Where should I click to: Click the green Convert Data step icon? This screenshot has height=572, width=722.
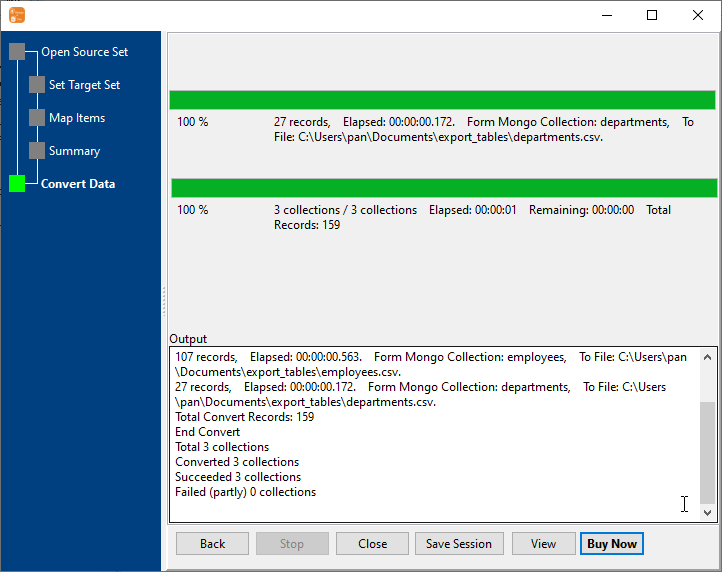[x=17, y=184]
